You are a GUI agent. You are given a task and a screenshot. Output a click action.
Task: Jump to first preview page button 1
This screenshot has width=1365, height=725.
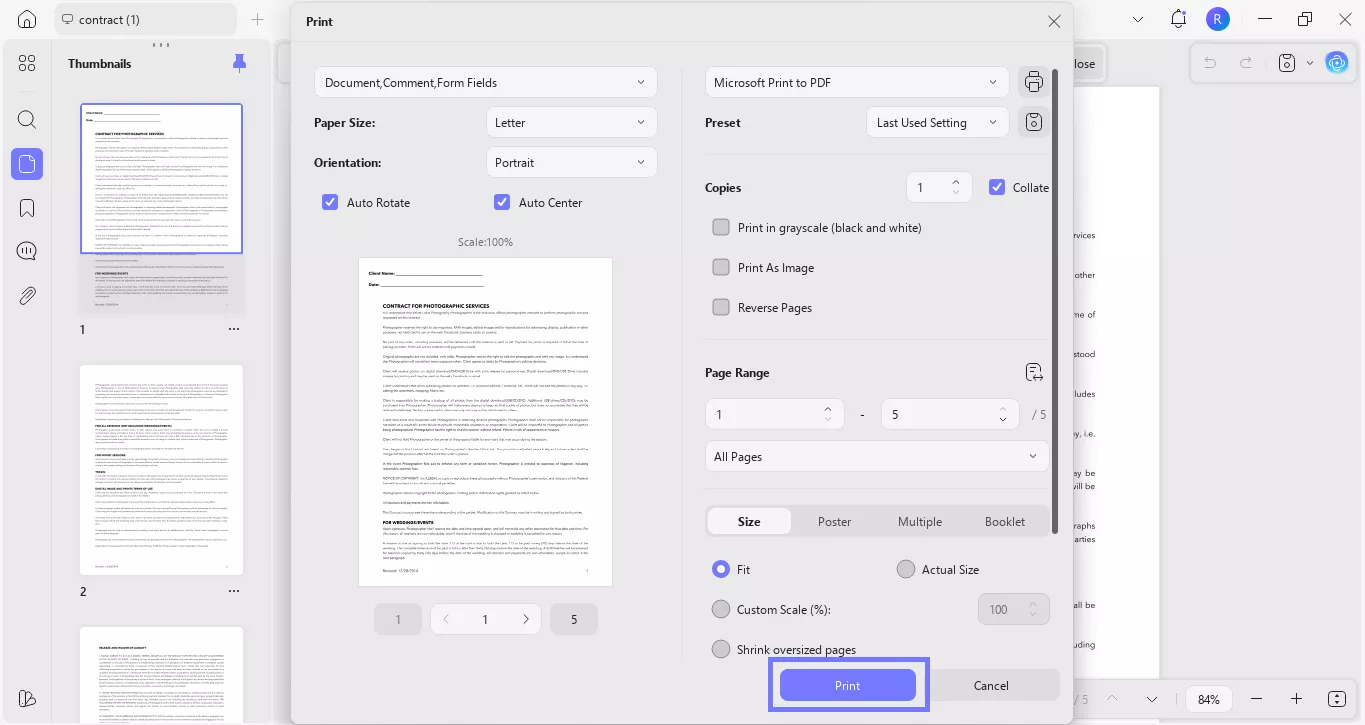398,619
